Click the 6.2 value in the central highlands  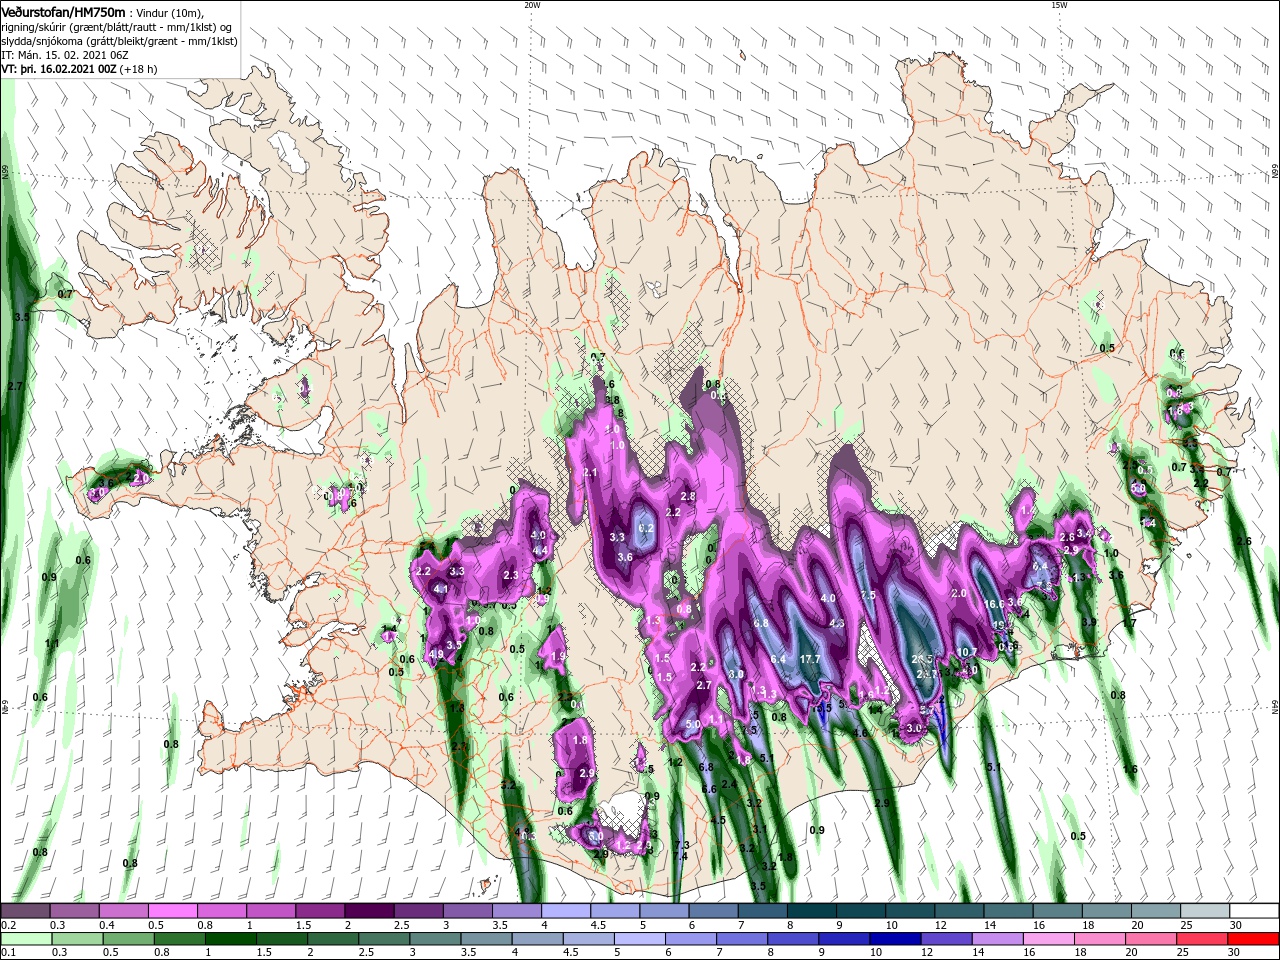click(x=646, y=528)
